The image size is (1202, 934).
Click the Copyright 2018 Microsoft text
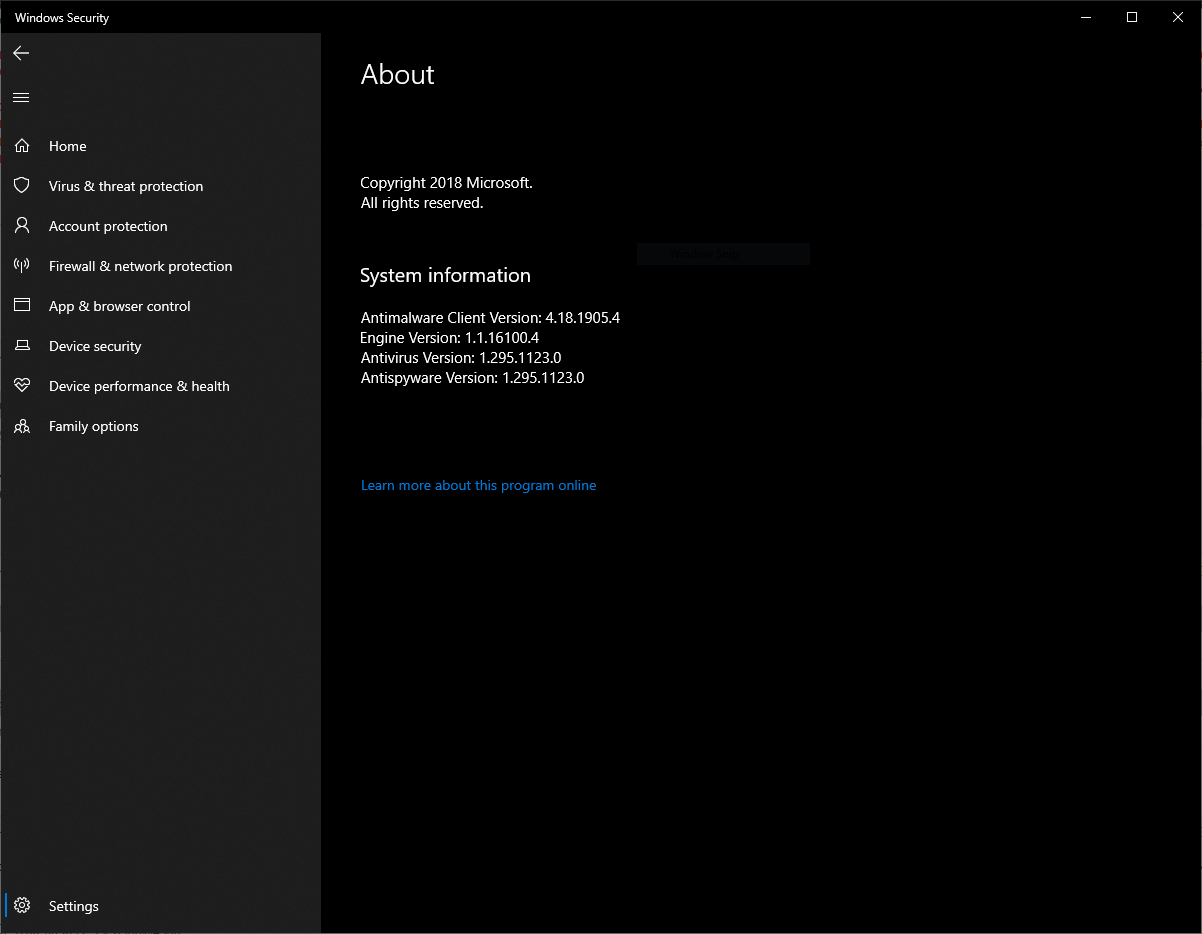click(x=446, y=183)
